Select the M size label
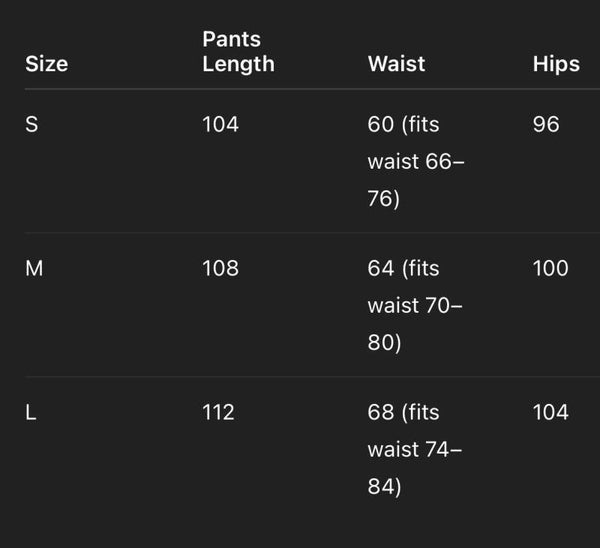This screenshot has width=600, height=548. coord(34,269)
